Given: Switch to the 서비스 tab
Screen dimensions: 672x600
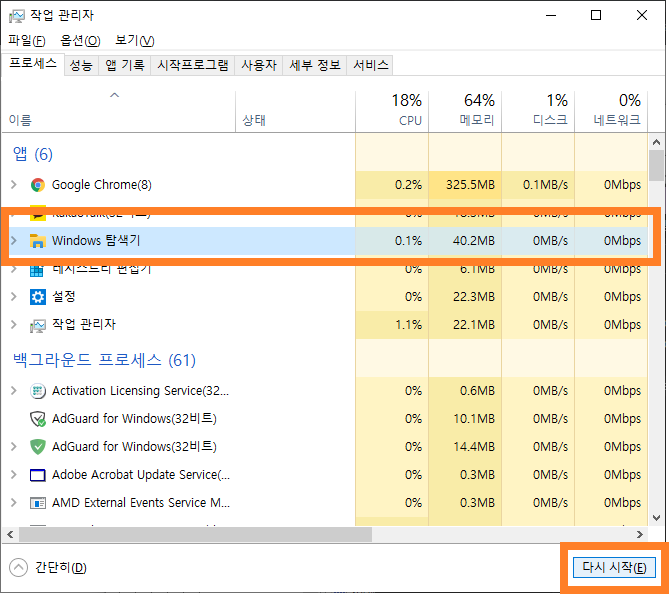Looking at the screenshot, I should (370, 65).
